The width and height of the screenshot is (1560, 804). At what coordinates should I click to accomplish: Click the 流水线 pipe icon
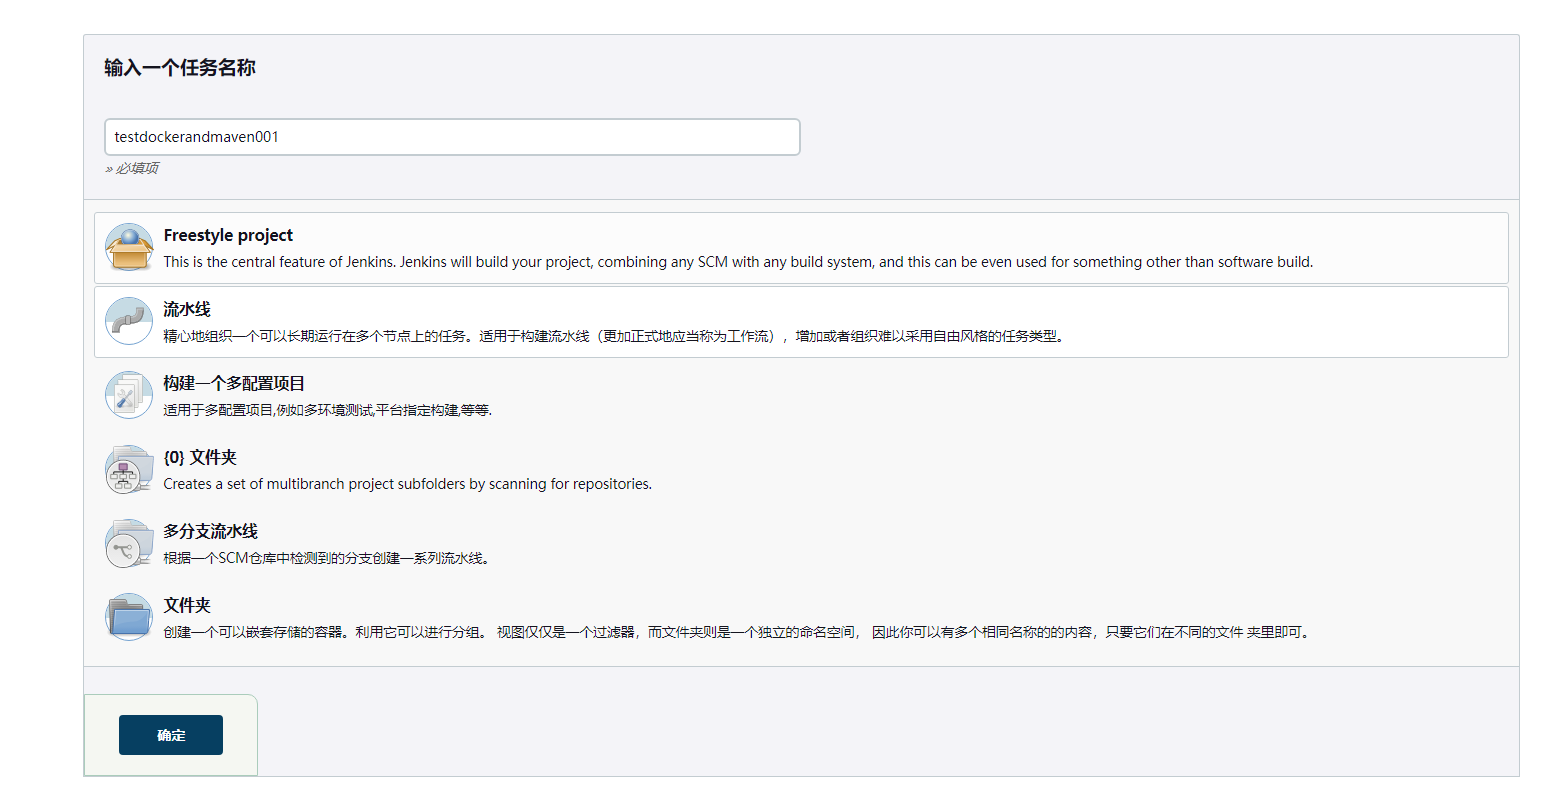(129, 322)
